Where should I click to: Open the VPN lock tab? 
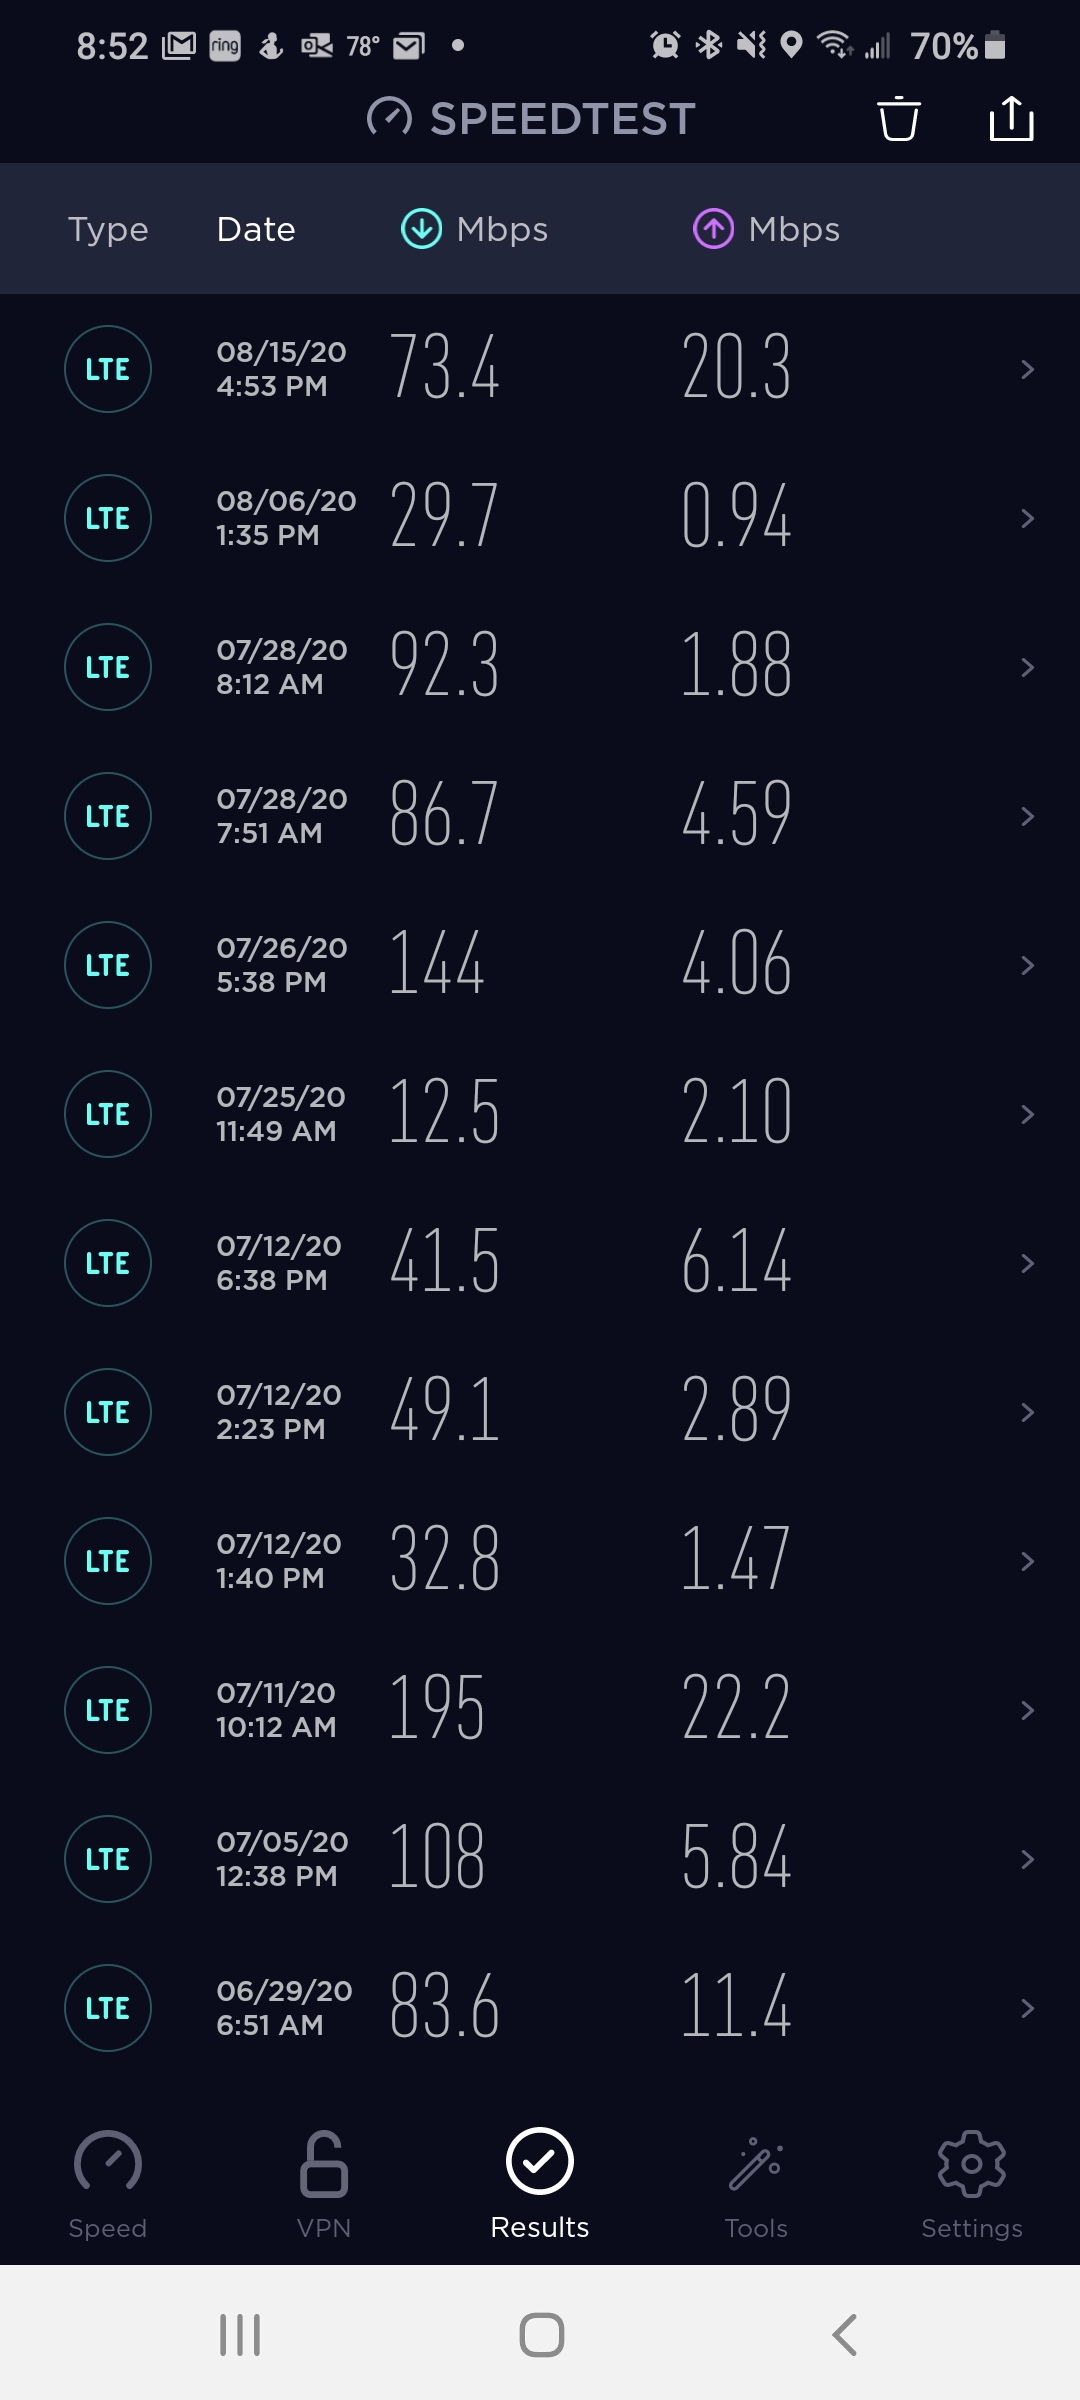click(x=324, y=2186)
